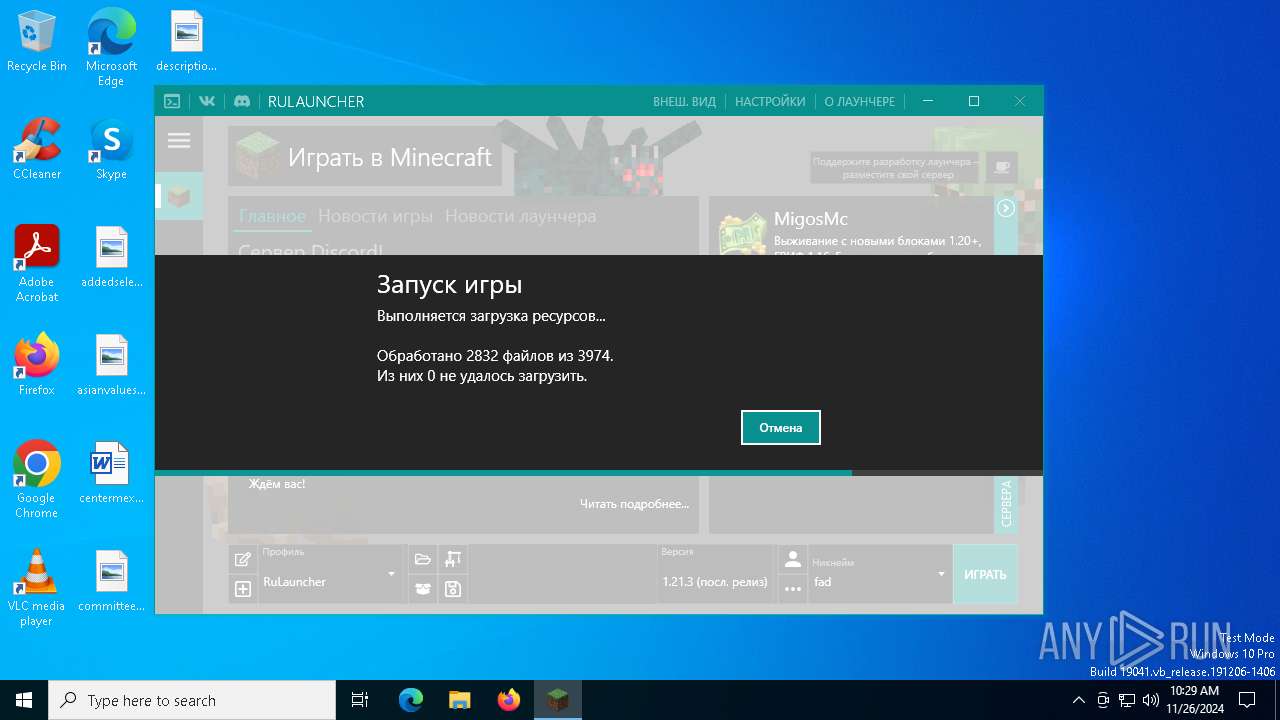Click the Отмена button in launch dialog
The width and height of the screenshot is (1280, 720).
click(x=780, y=427)
